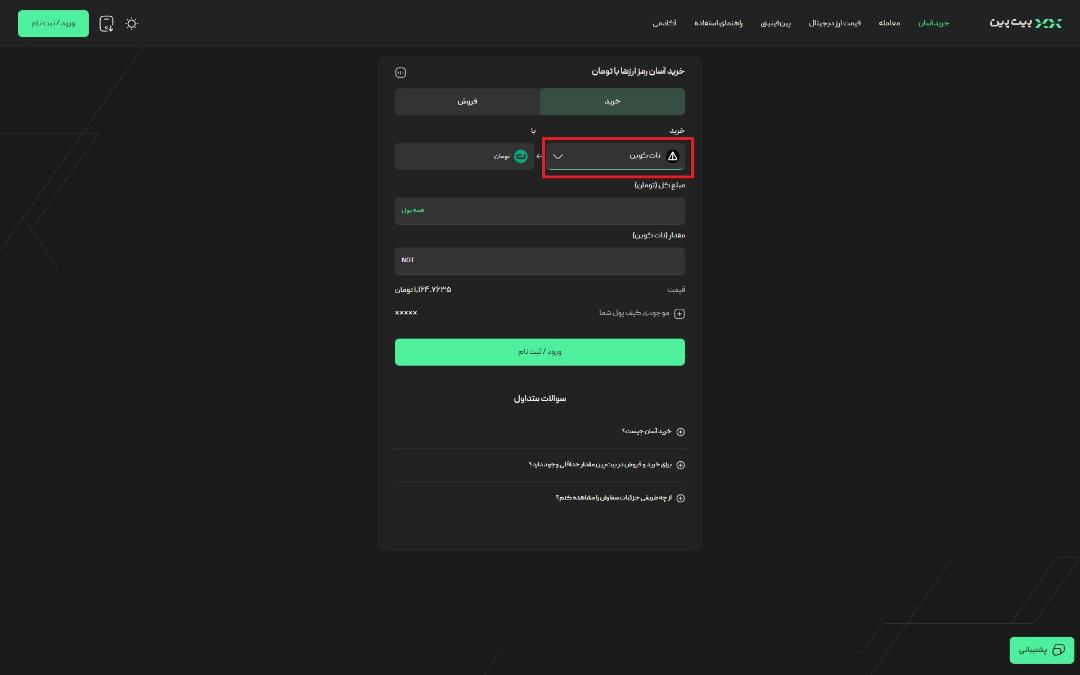Image resolution: width=1080 pixels, height=675 pixels.
Task: Click the تومان (Toman) currency field
Action: coord(464,156)
